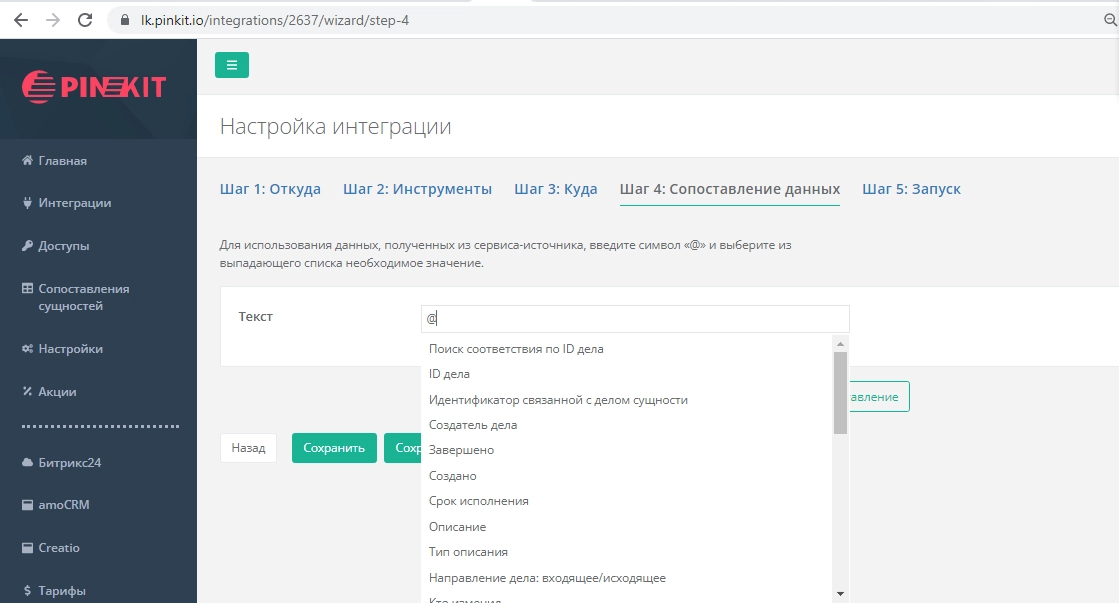1119x603 pixels.
Task: Open Главная in the sidebar
Action: point(62,161)
